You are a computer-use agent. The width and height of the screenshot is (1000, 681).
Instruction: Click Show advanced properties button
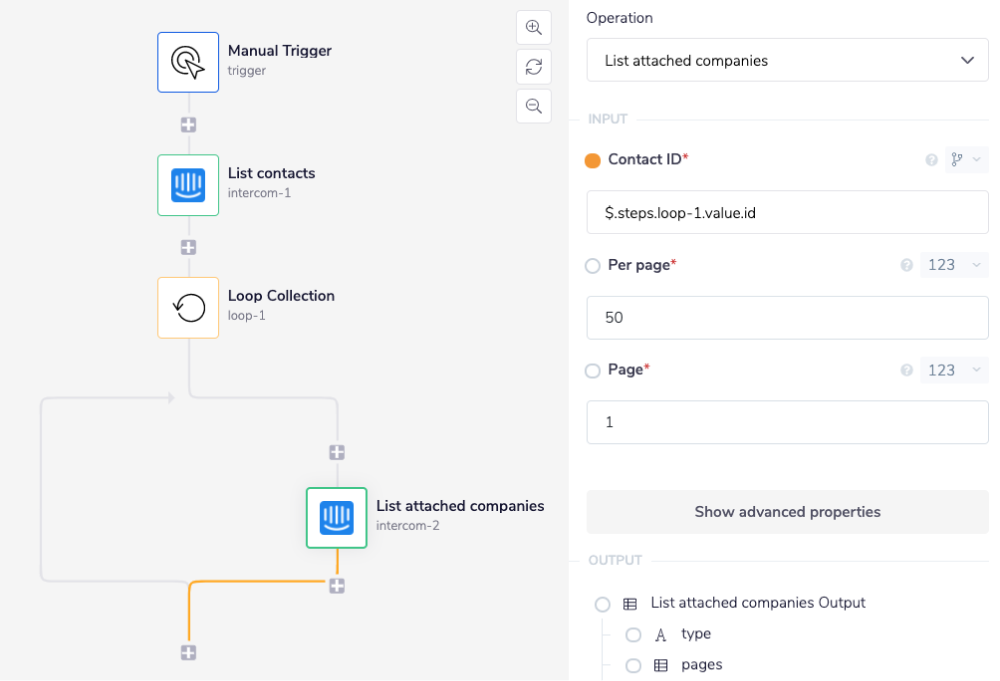click(787, 512)
